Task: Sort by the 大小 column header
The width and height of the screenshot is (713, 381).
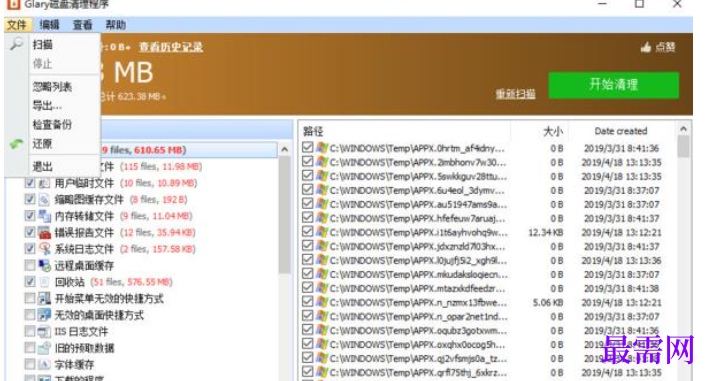Action: (x=553, y=131)
